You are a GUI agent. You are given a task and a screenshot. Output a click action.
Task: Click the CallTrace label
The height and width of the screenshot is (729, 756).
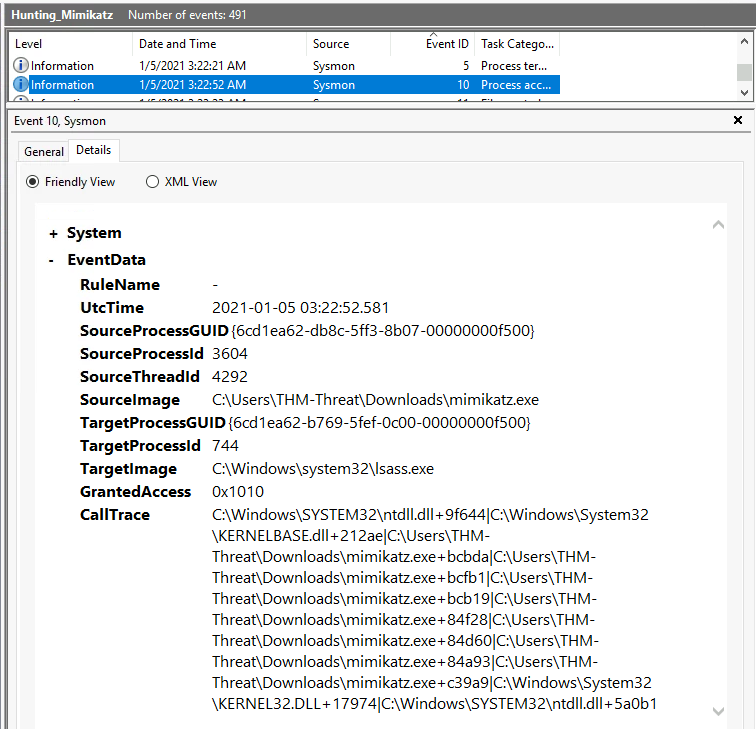pos(115,515)
